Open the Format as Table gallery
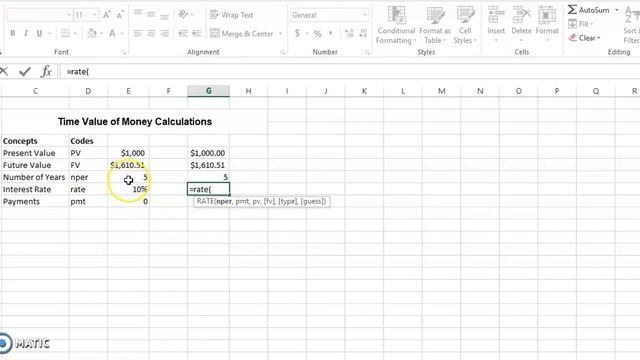 click(435, 25)
